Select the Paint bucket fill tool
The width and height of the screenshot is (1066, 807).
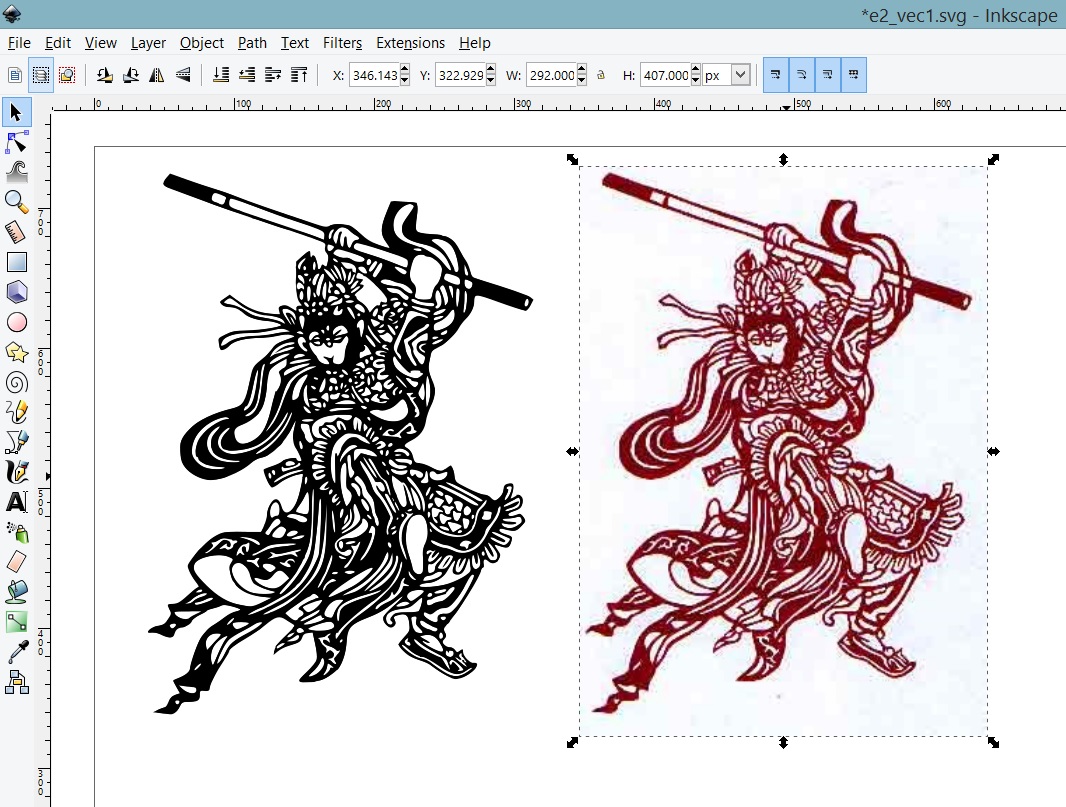[16, 592]
